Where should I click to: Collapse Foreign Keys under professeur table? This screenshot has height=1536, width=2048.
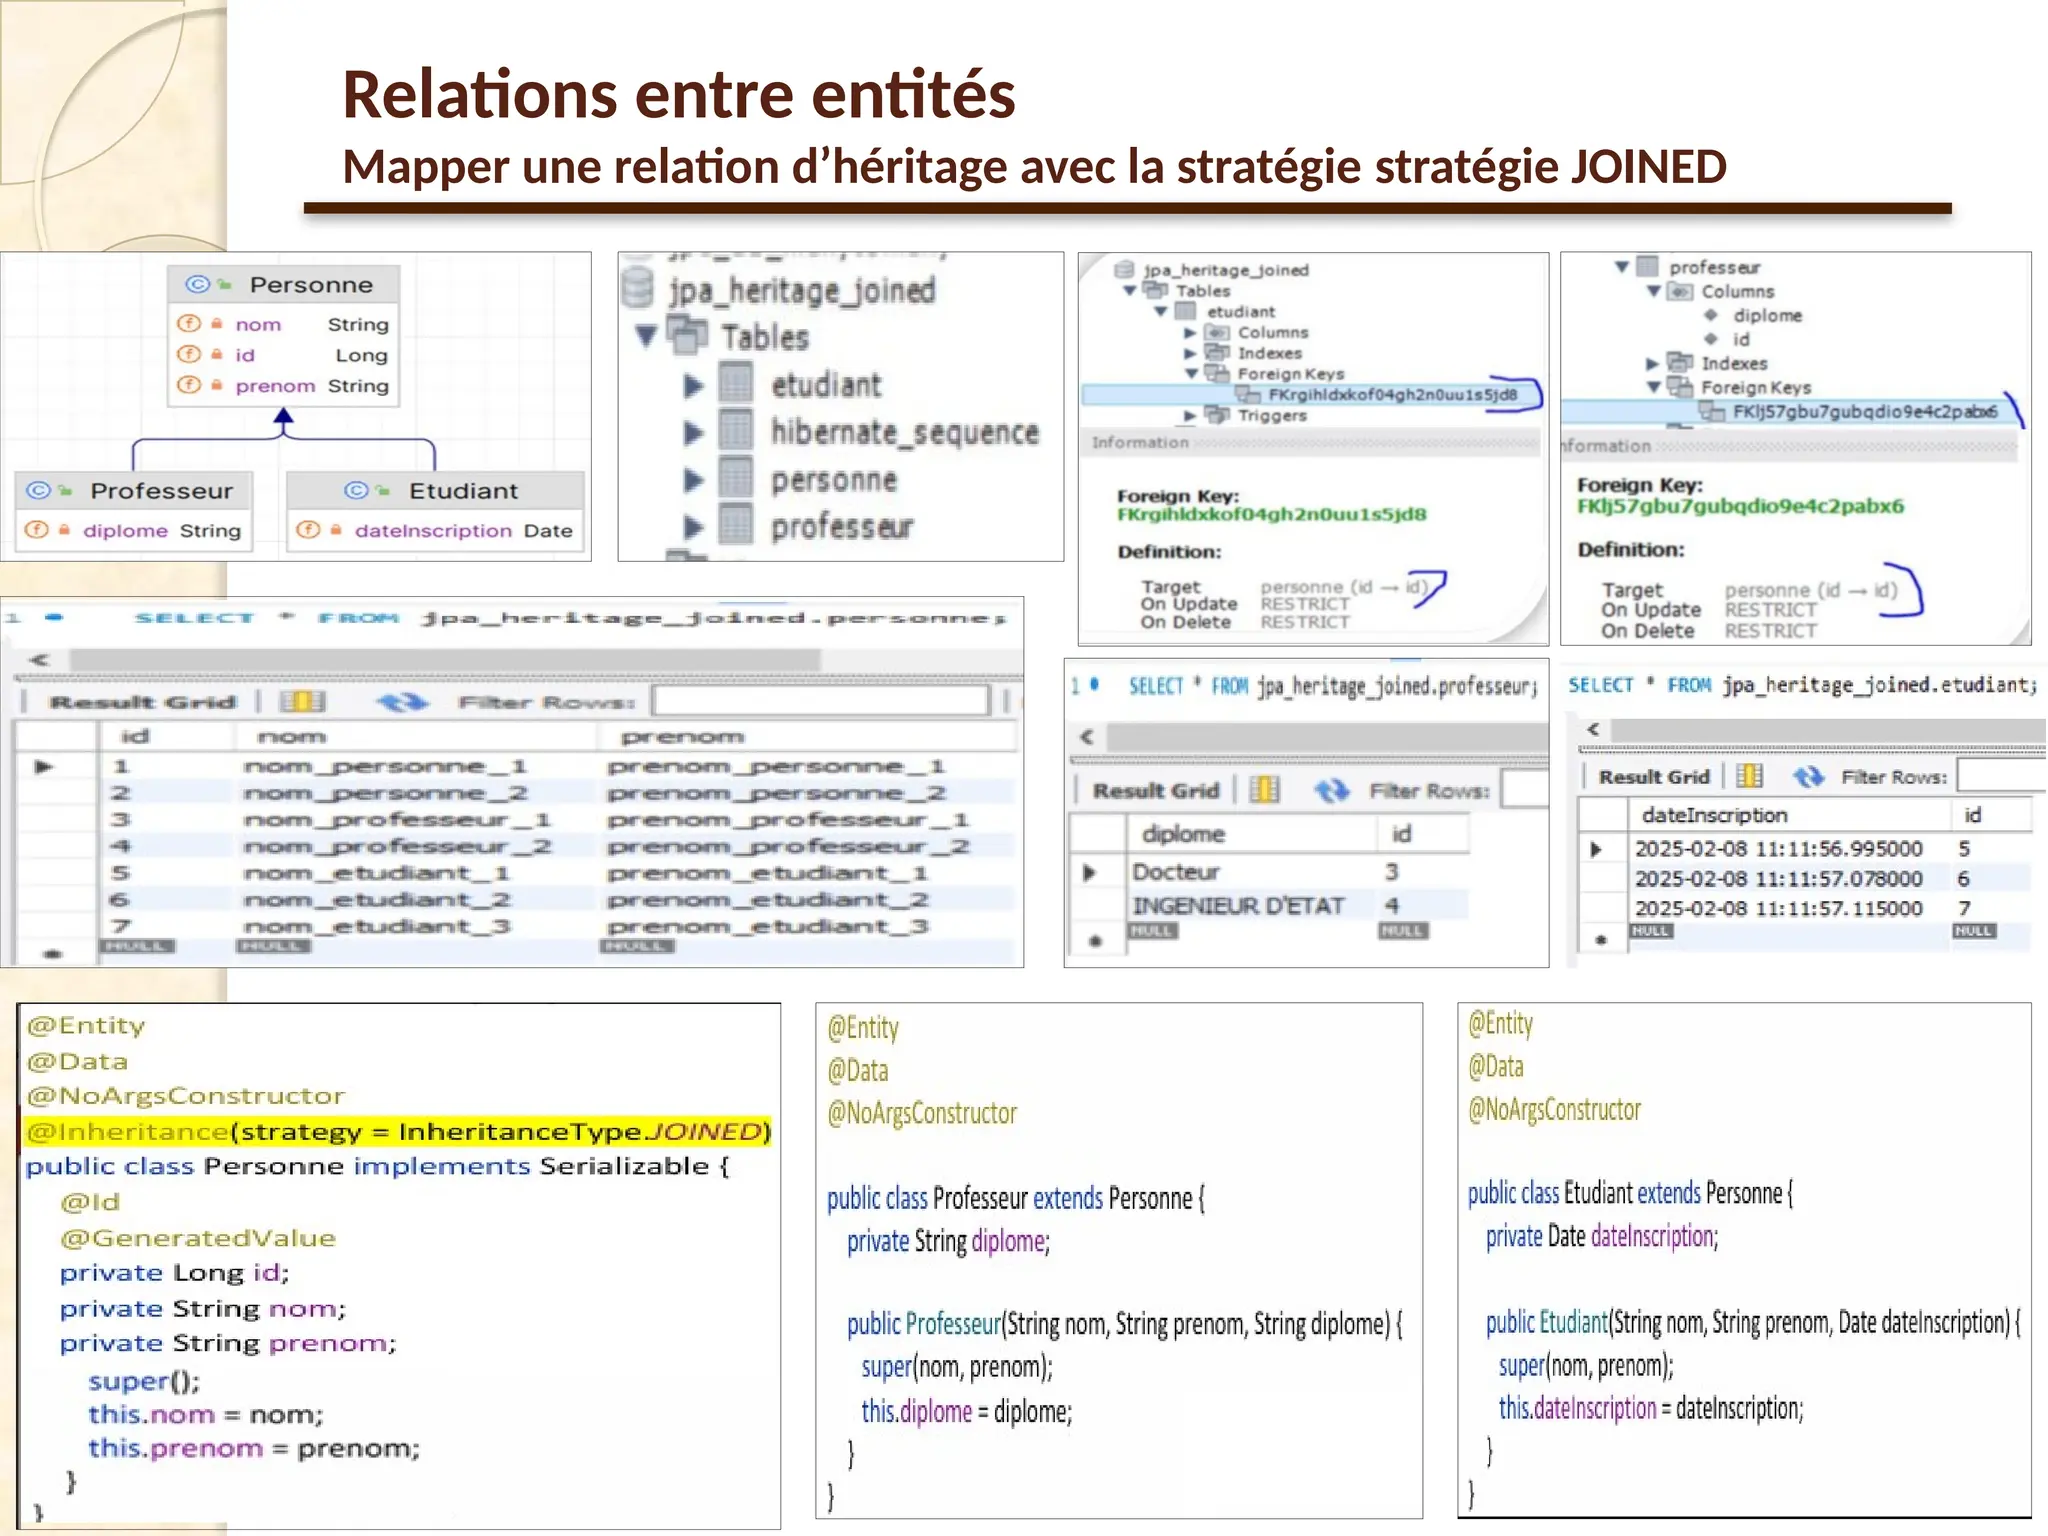tap(1654, 387)
